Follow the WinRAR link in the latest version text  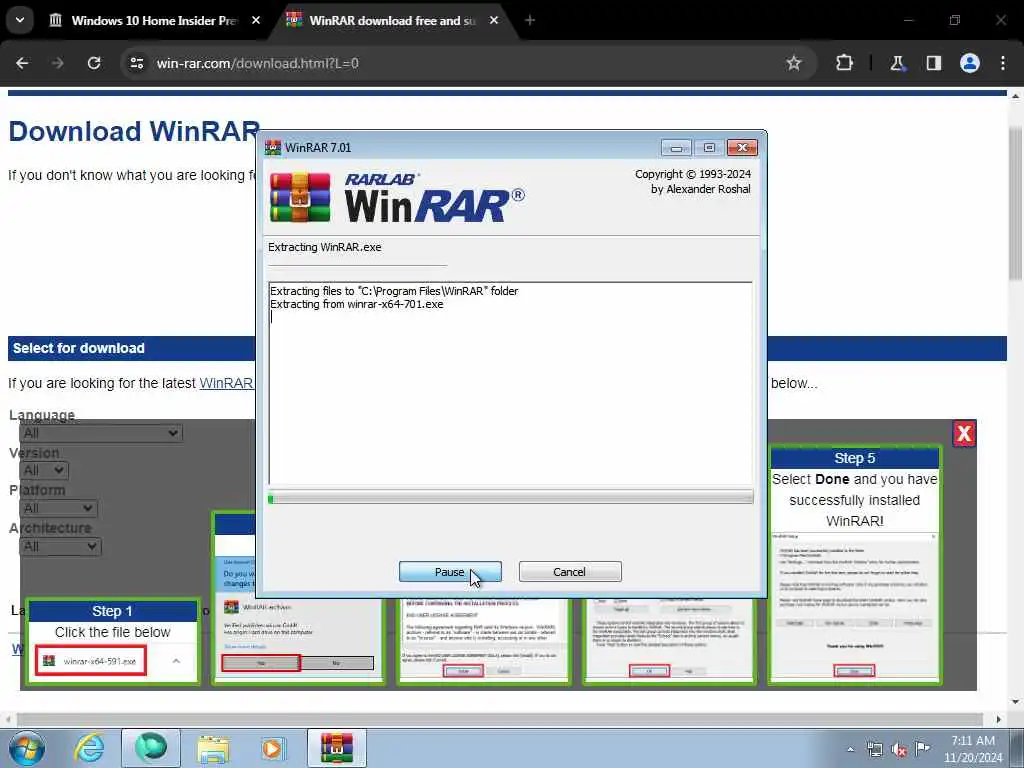[226, 383]
